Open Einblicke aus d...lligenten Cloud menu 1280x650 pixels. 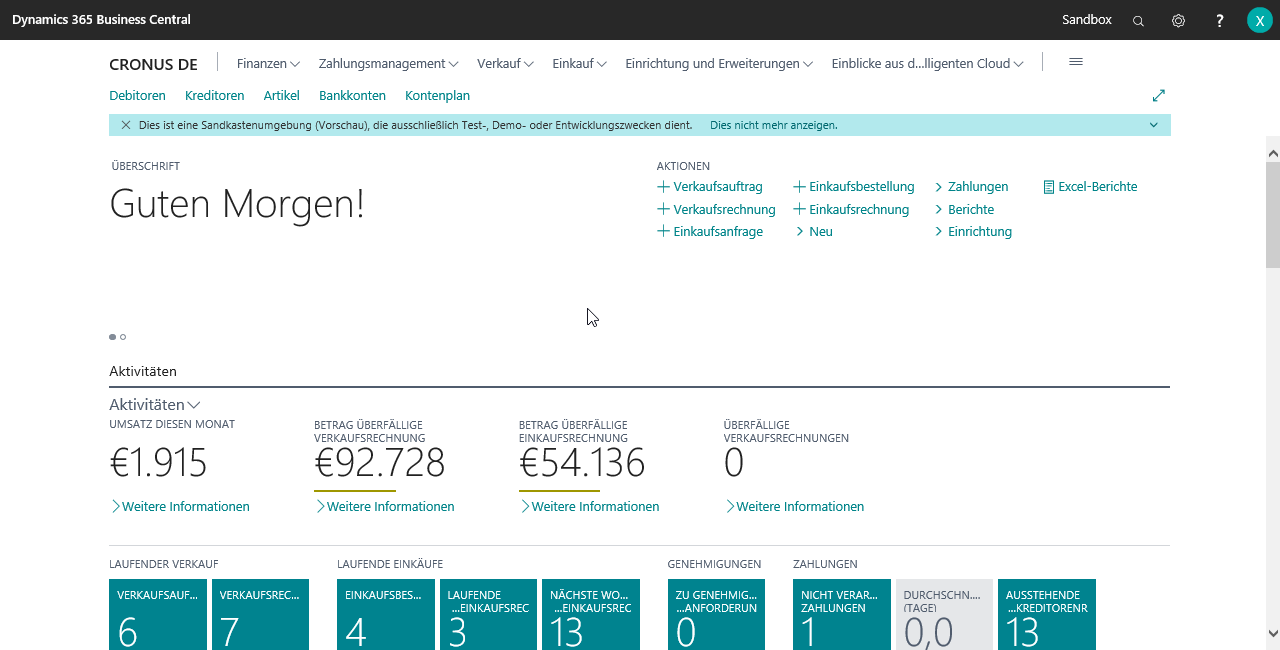(928, 64)
